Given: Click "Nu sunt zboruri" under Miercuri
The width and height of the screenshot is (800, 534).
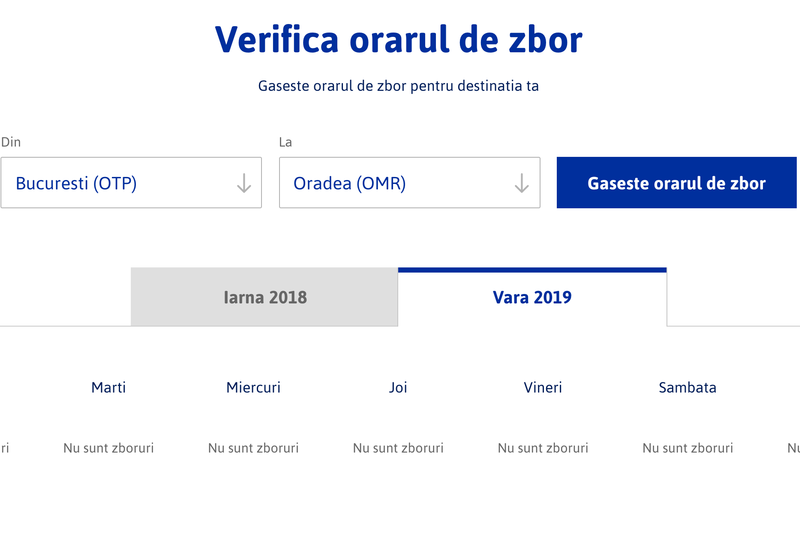Looking at the screenshot, I should pyautogui.click(x=253, y=448).
